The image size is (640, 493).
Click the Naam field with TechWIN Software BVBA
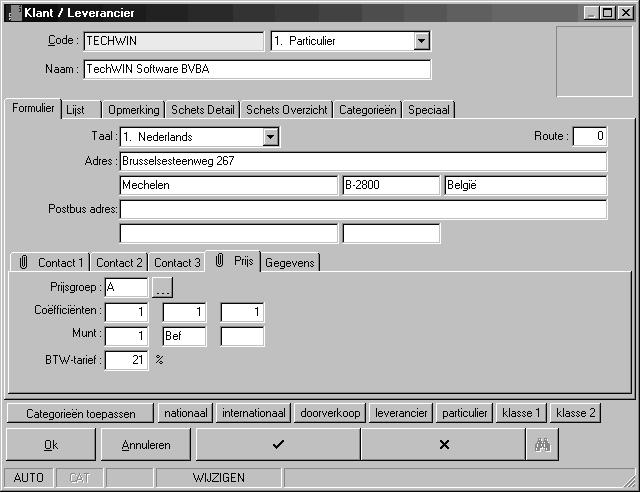click(257, 69)
